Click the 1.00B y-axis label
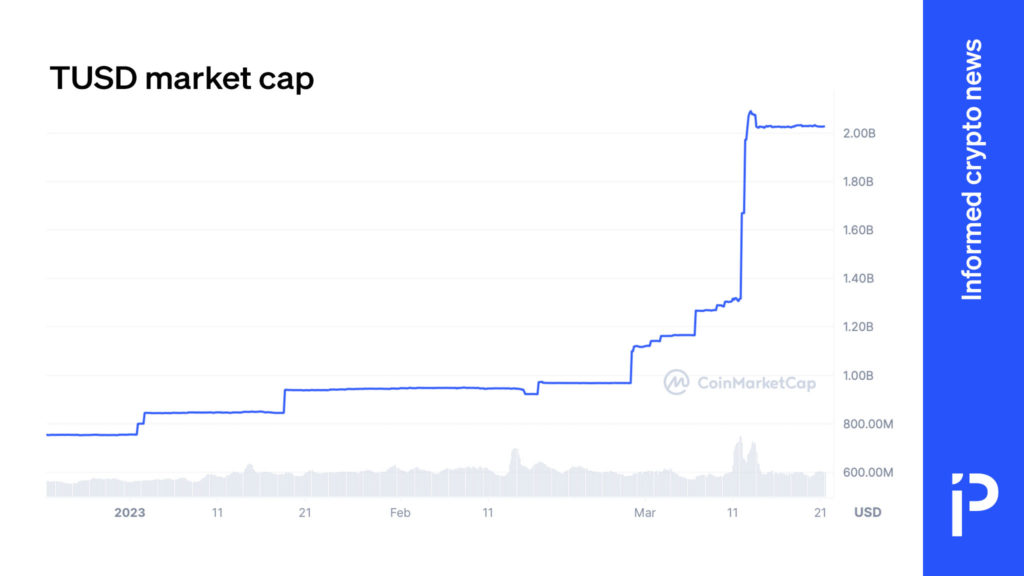This screenshot has height=576, width=1024. pos(858,376)
